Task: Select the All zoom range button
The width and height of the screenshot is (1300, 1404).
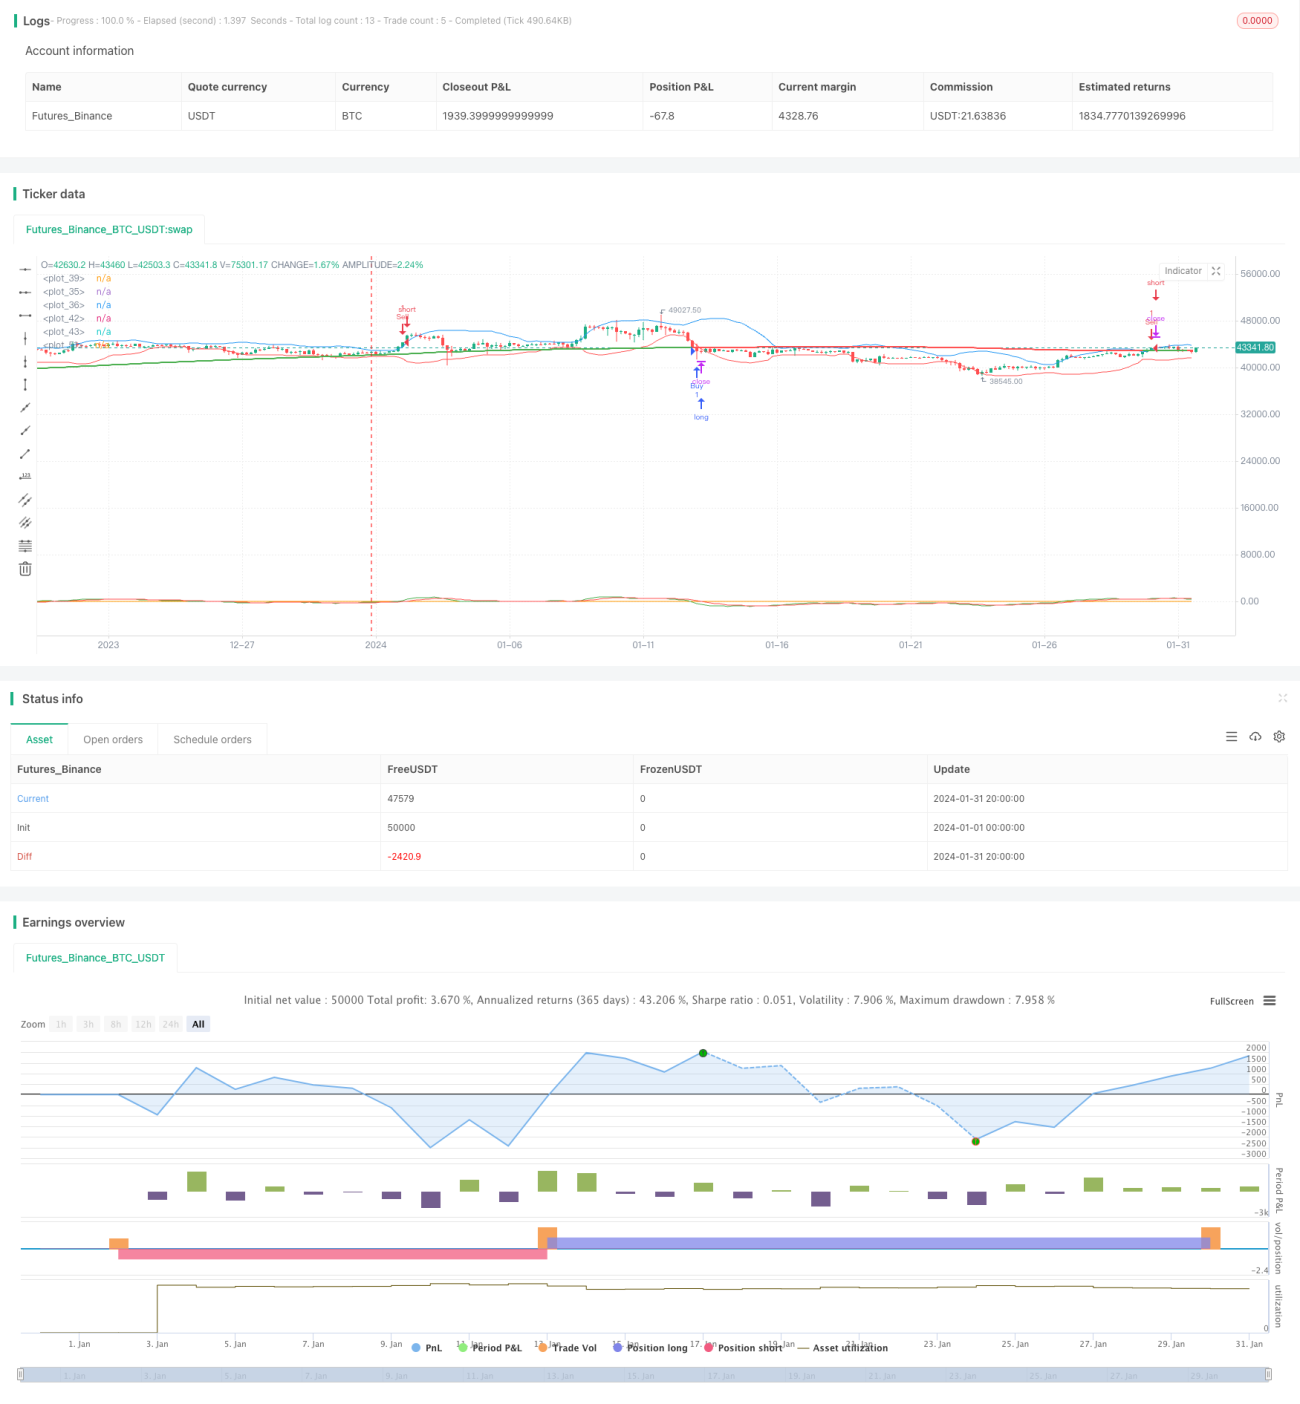Action: (x=198, y=1024)
